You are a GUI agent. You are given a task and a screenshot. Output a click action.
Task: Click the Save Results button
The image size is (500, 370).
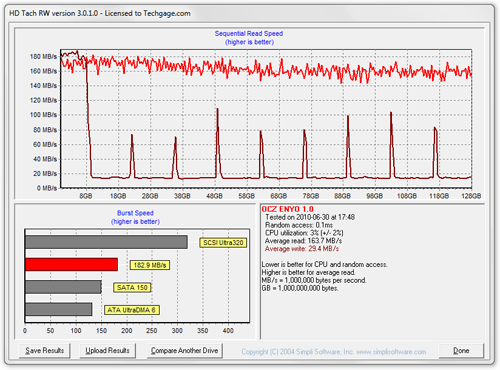[45, 351]
